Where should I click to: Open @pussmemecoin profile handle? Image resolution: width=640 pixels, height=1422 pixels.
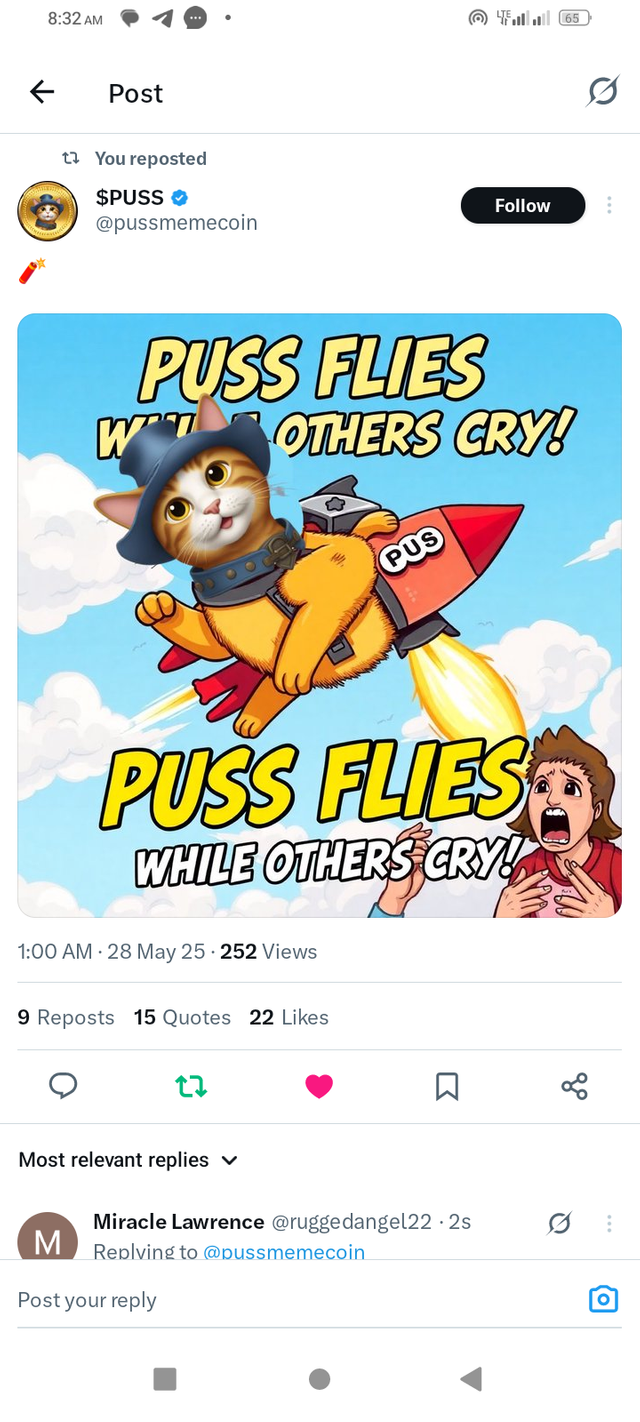(x=176, y=223)
